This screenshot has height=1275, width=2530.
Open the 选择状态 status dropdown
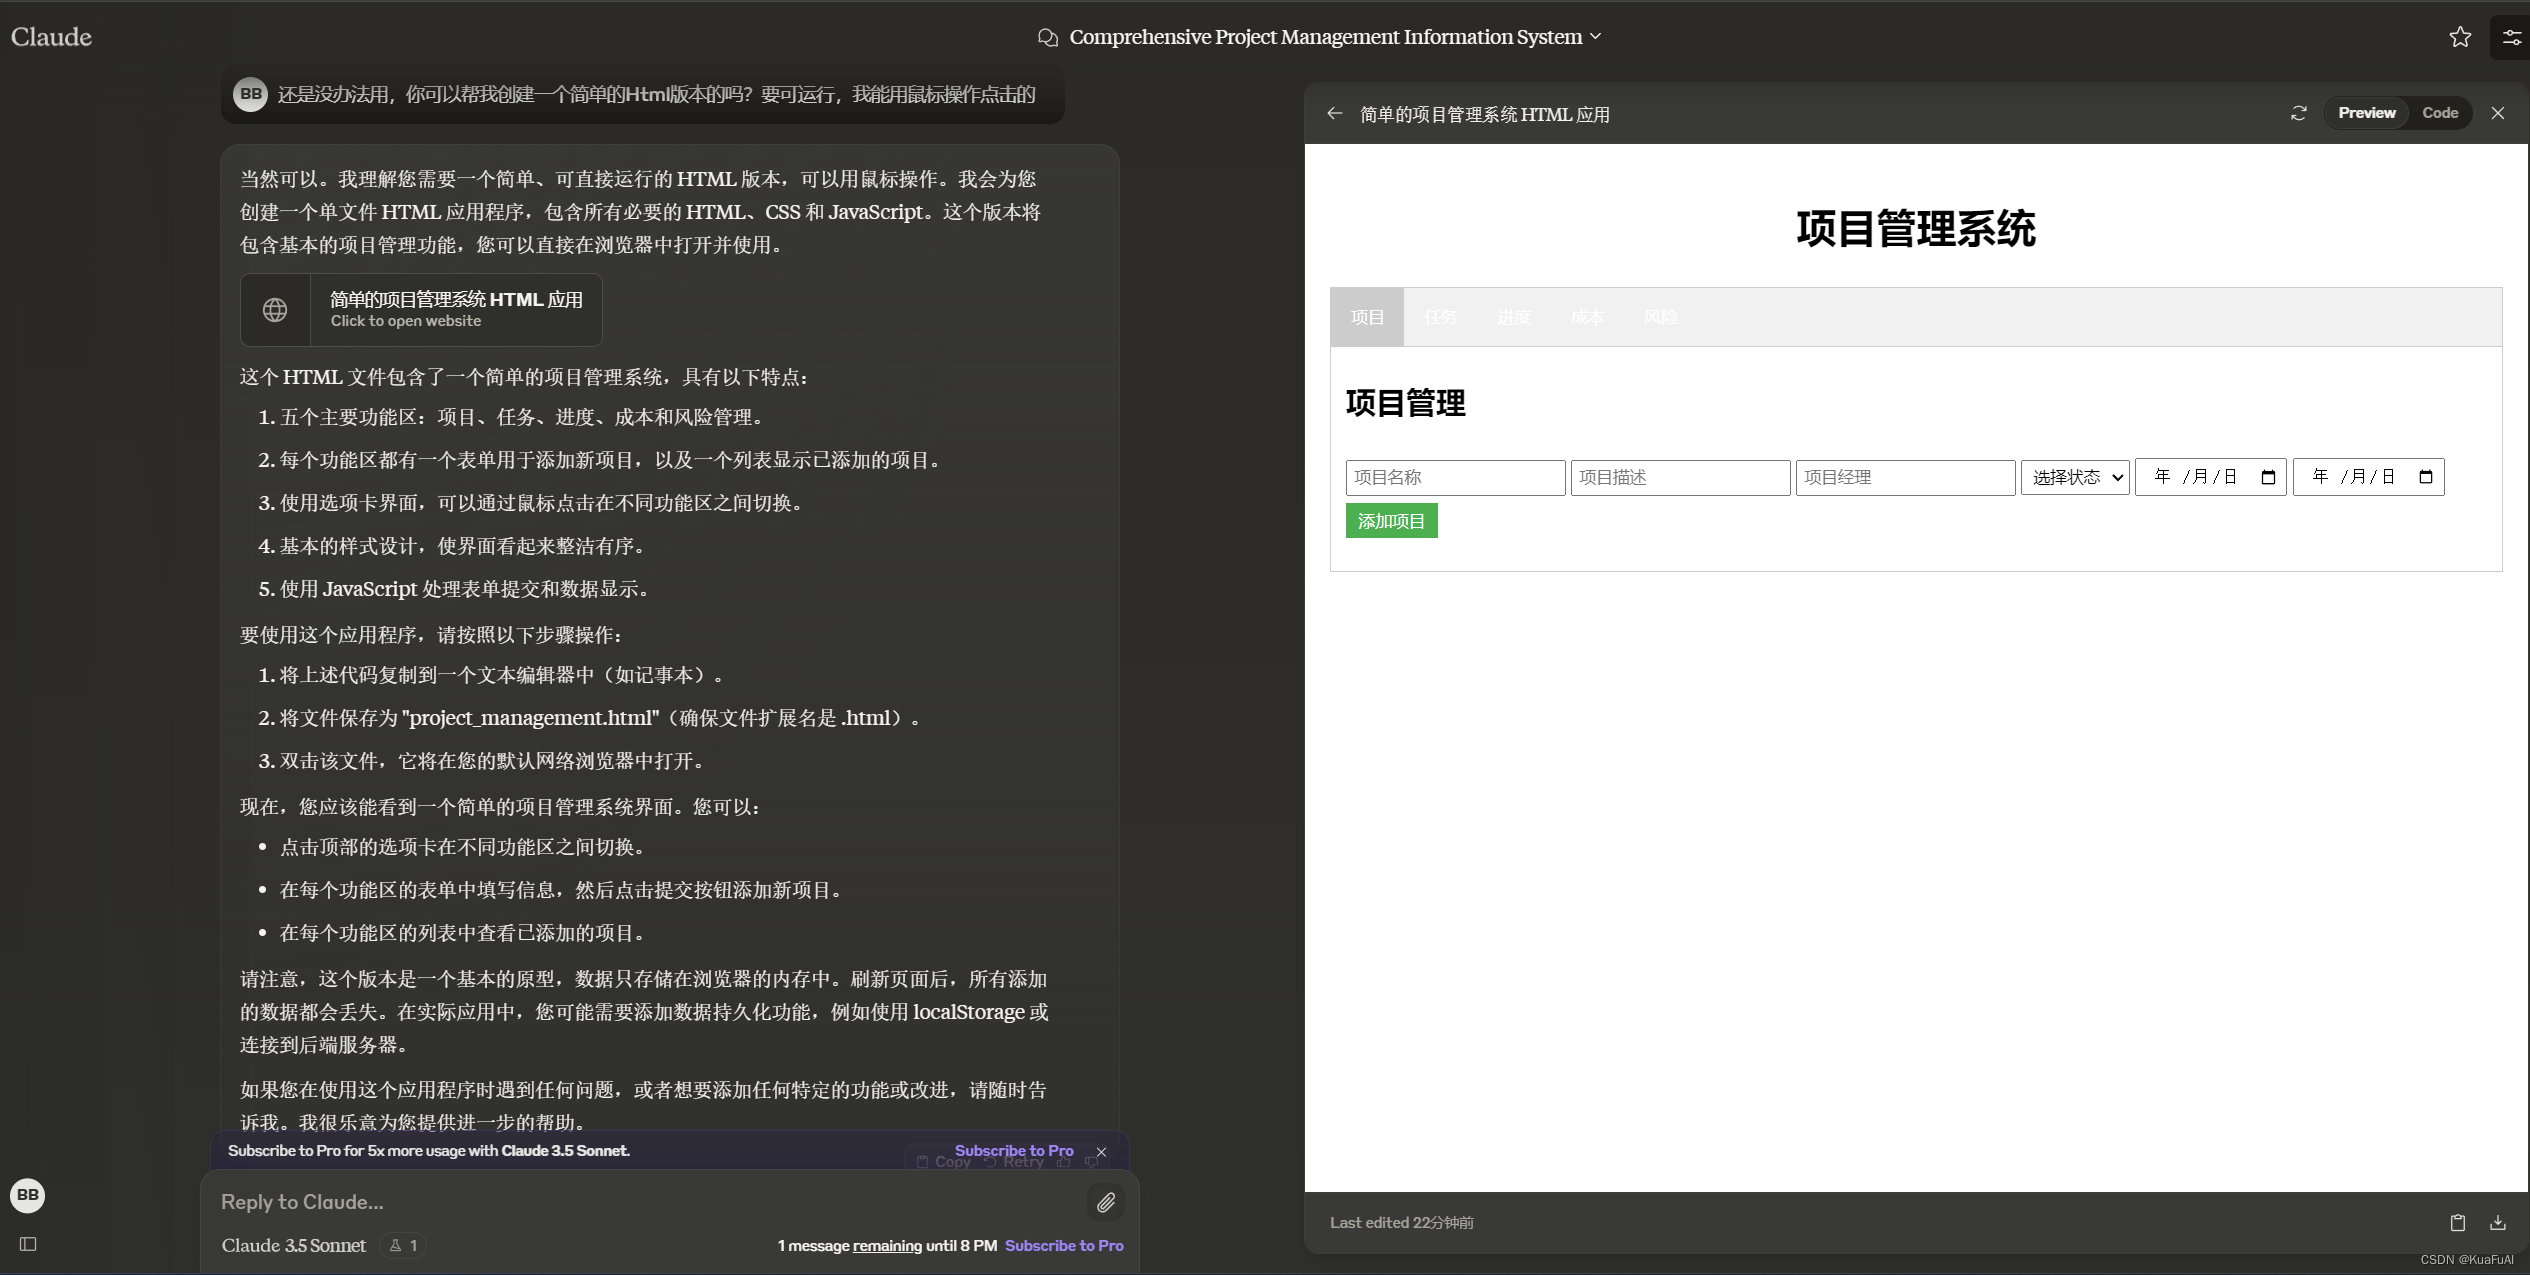point(2075,477)
